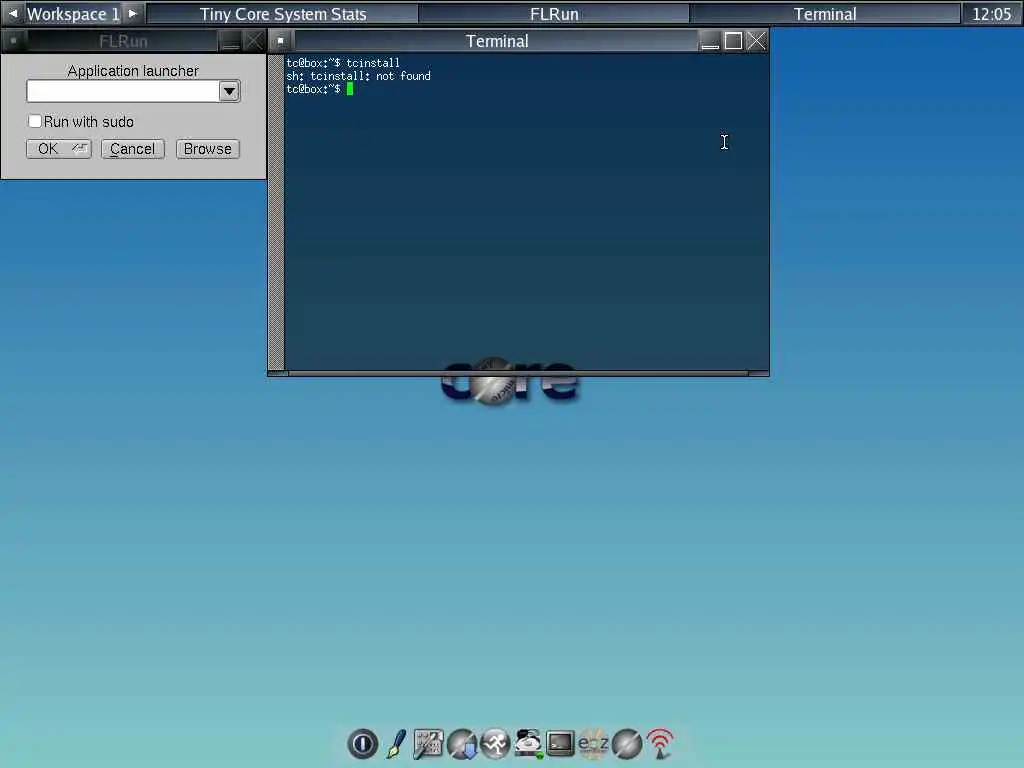The image size is (1024, 768).
Task: Launch the Editor pen icon in dock
Action: (396, 743)
